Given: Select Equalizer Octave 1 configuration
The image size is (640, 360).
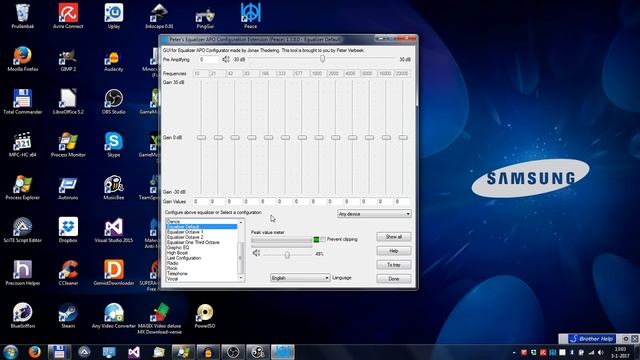Looking at the screenshot, I should click(x=185, y=232).
